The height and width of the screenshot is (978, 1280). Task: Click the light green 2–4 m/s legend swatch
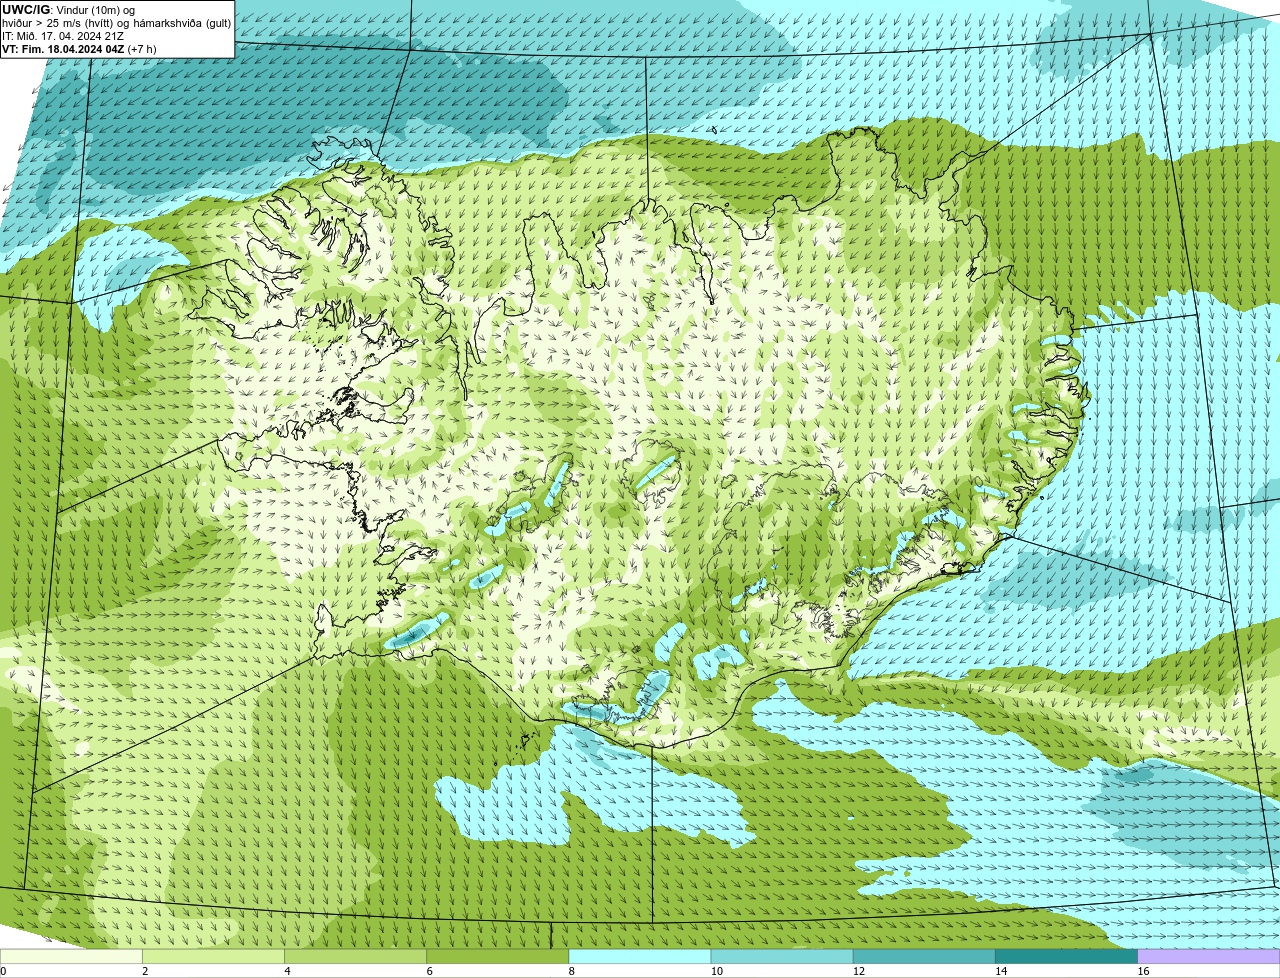(214, 956)
